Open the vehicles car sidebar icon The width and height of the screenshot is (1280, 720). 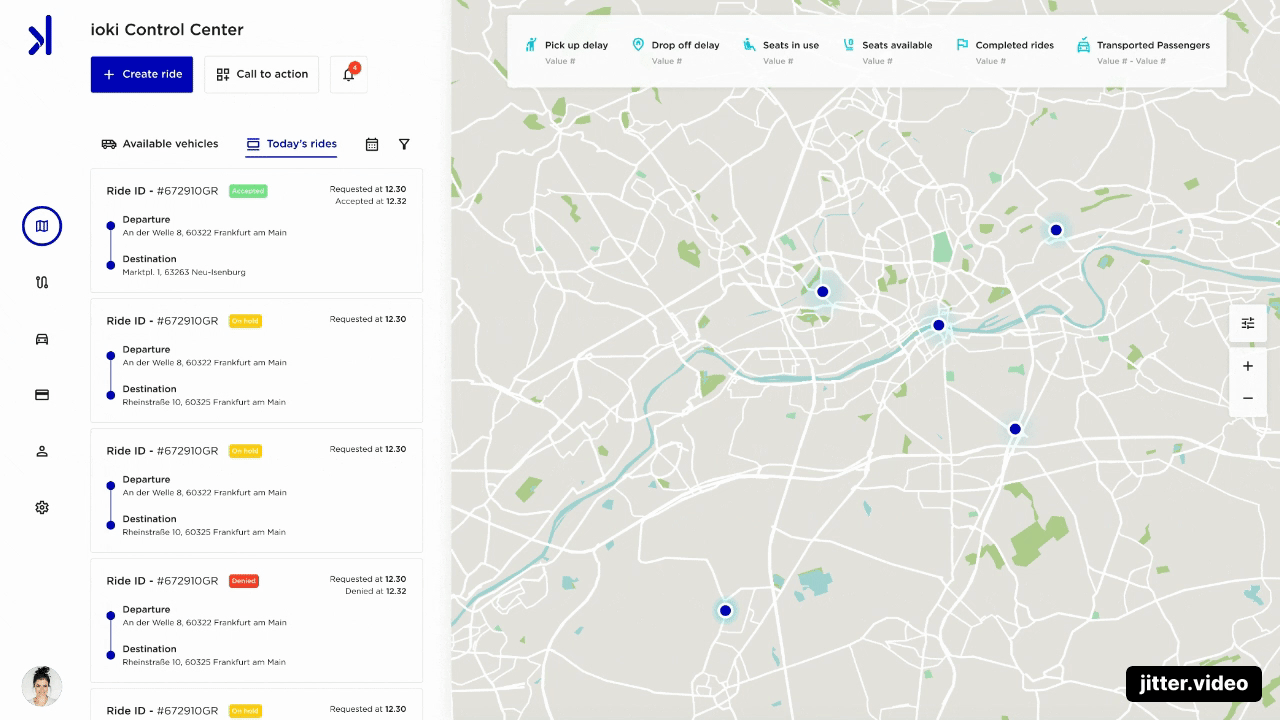tap(42, 339)
